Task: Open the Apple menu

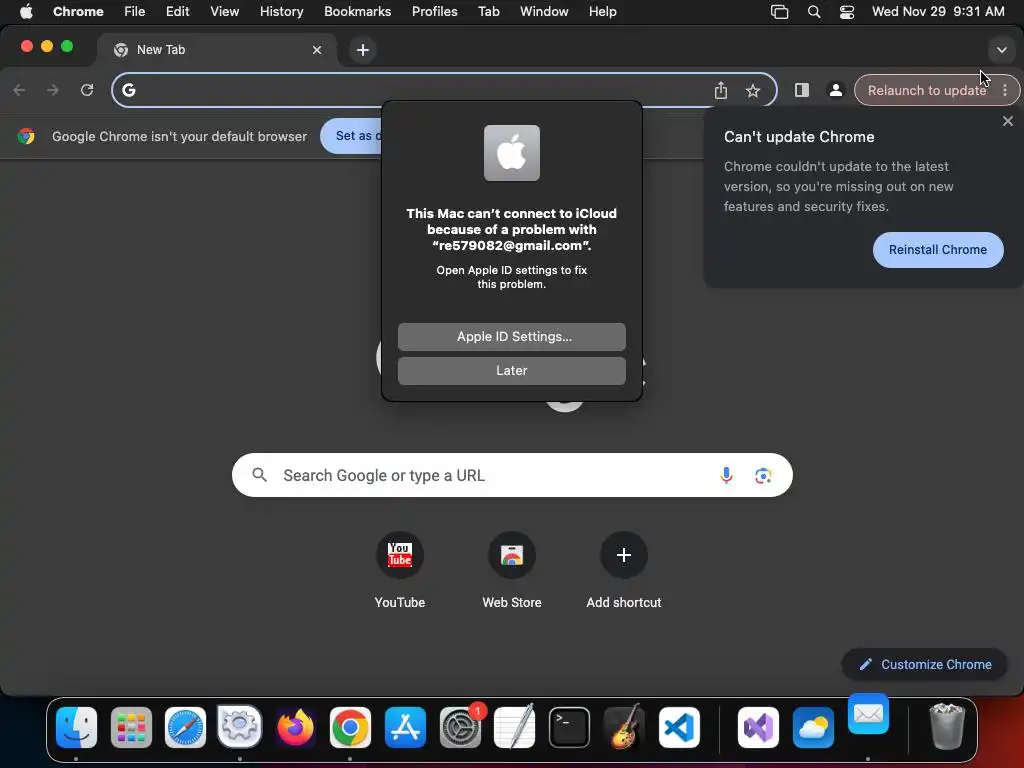Action: 26,11
